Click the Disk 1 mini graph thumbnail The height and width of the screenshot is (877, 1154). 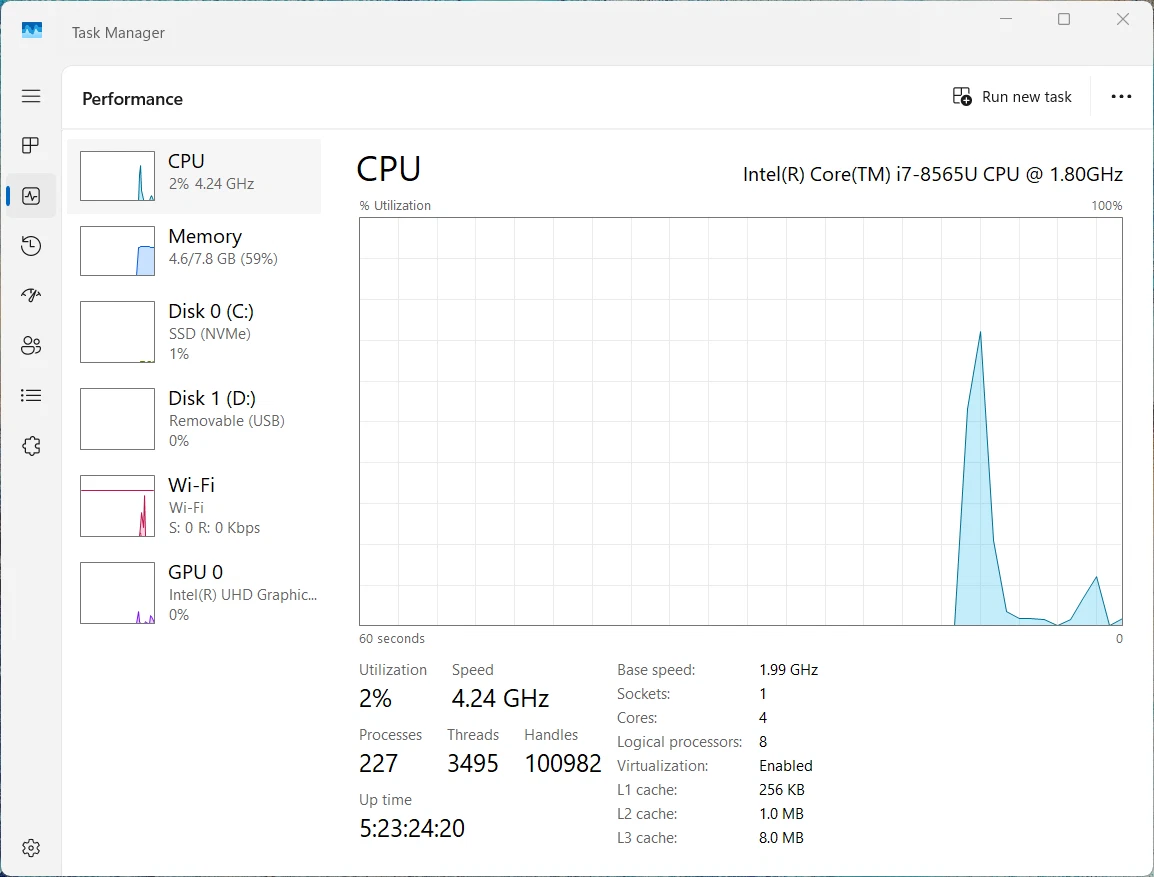(x=118, y=419)
